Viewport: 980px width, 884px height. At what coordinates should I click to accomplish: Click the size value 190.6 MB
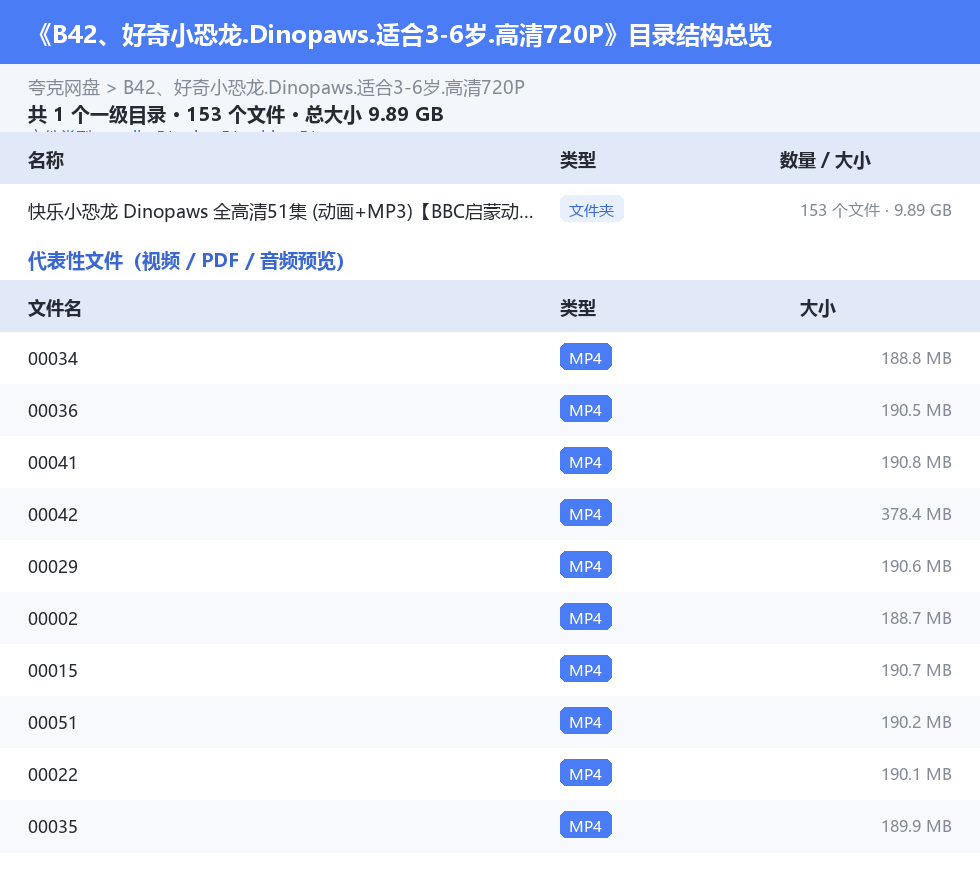[916, 566]
